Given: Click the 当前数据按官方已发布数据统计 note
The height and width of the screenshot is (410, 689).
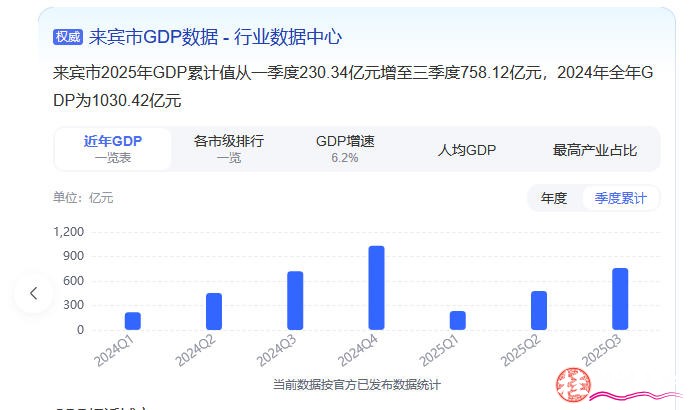Looking at the screenshot, I should pyautogui.click(x=356, y=384).
